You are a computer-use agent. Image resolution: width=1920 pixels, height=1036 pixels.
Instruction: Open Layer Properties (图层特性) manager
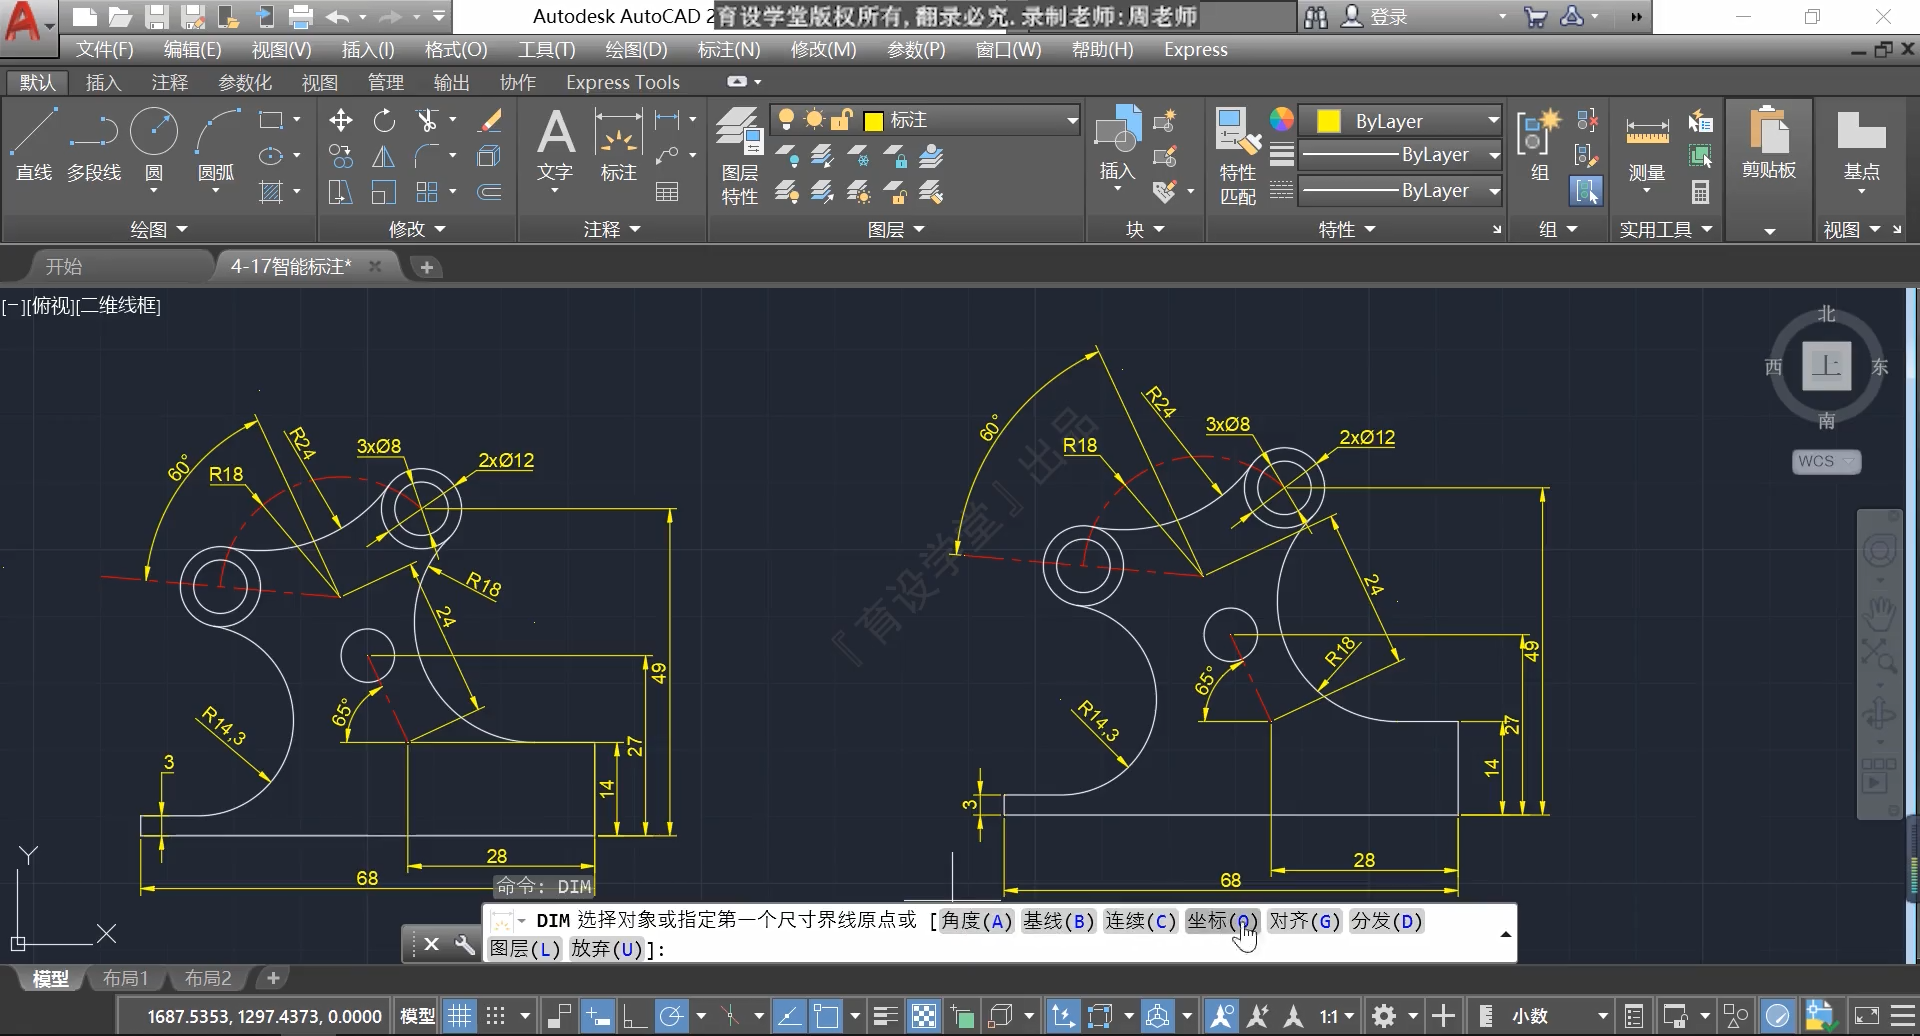(x=740, y=155)
